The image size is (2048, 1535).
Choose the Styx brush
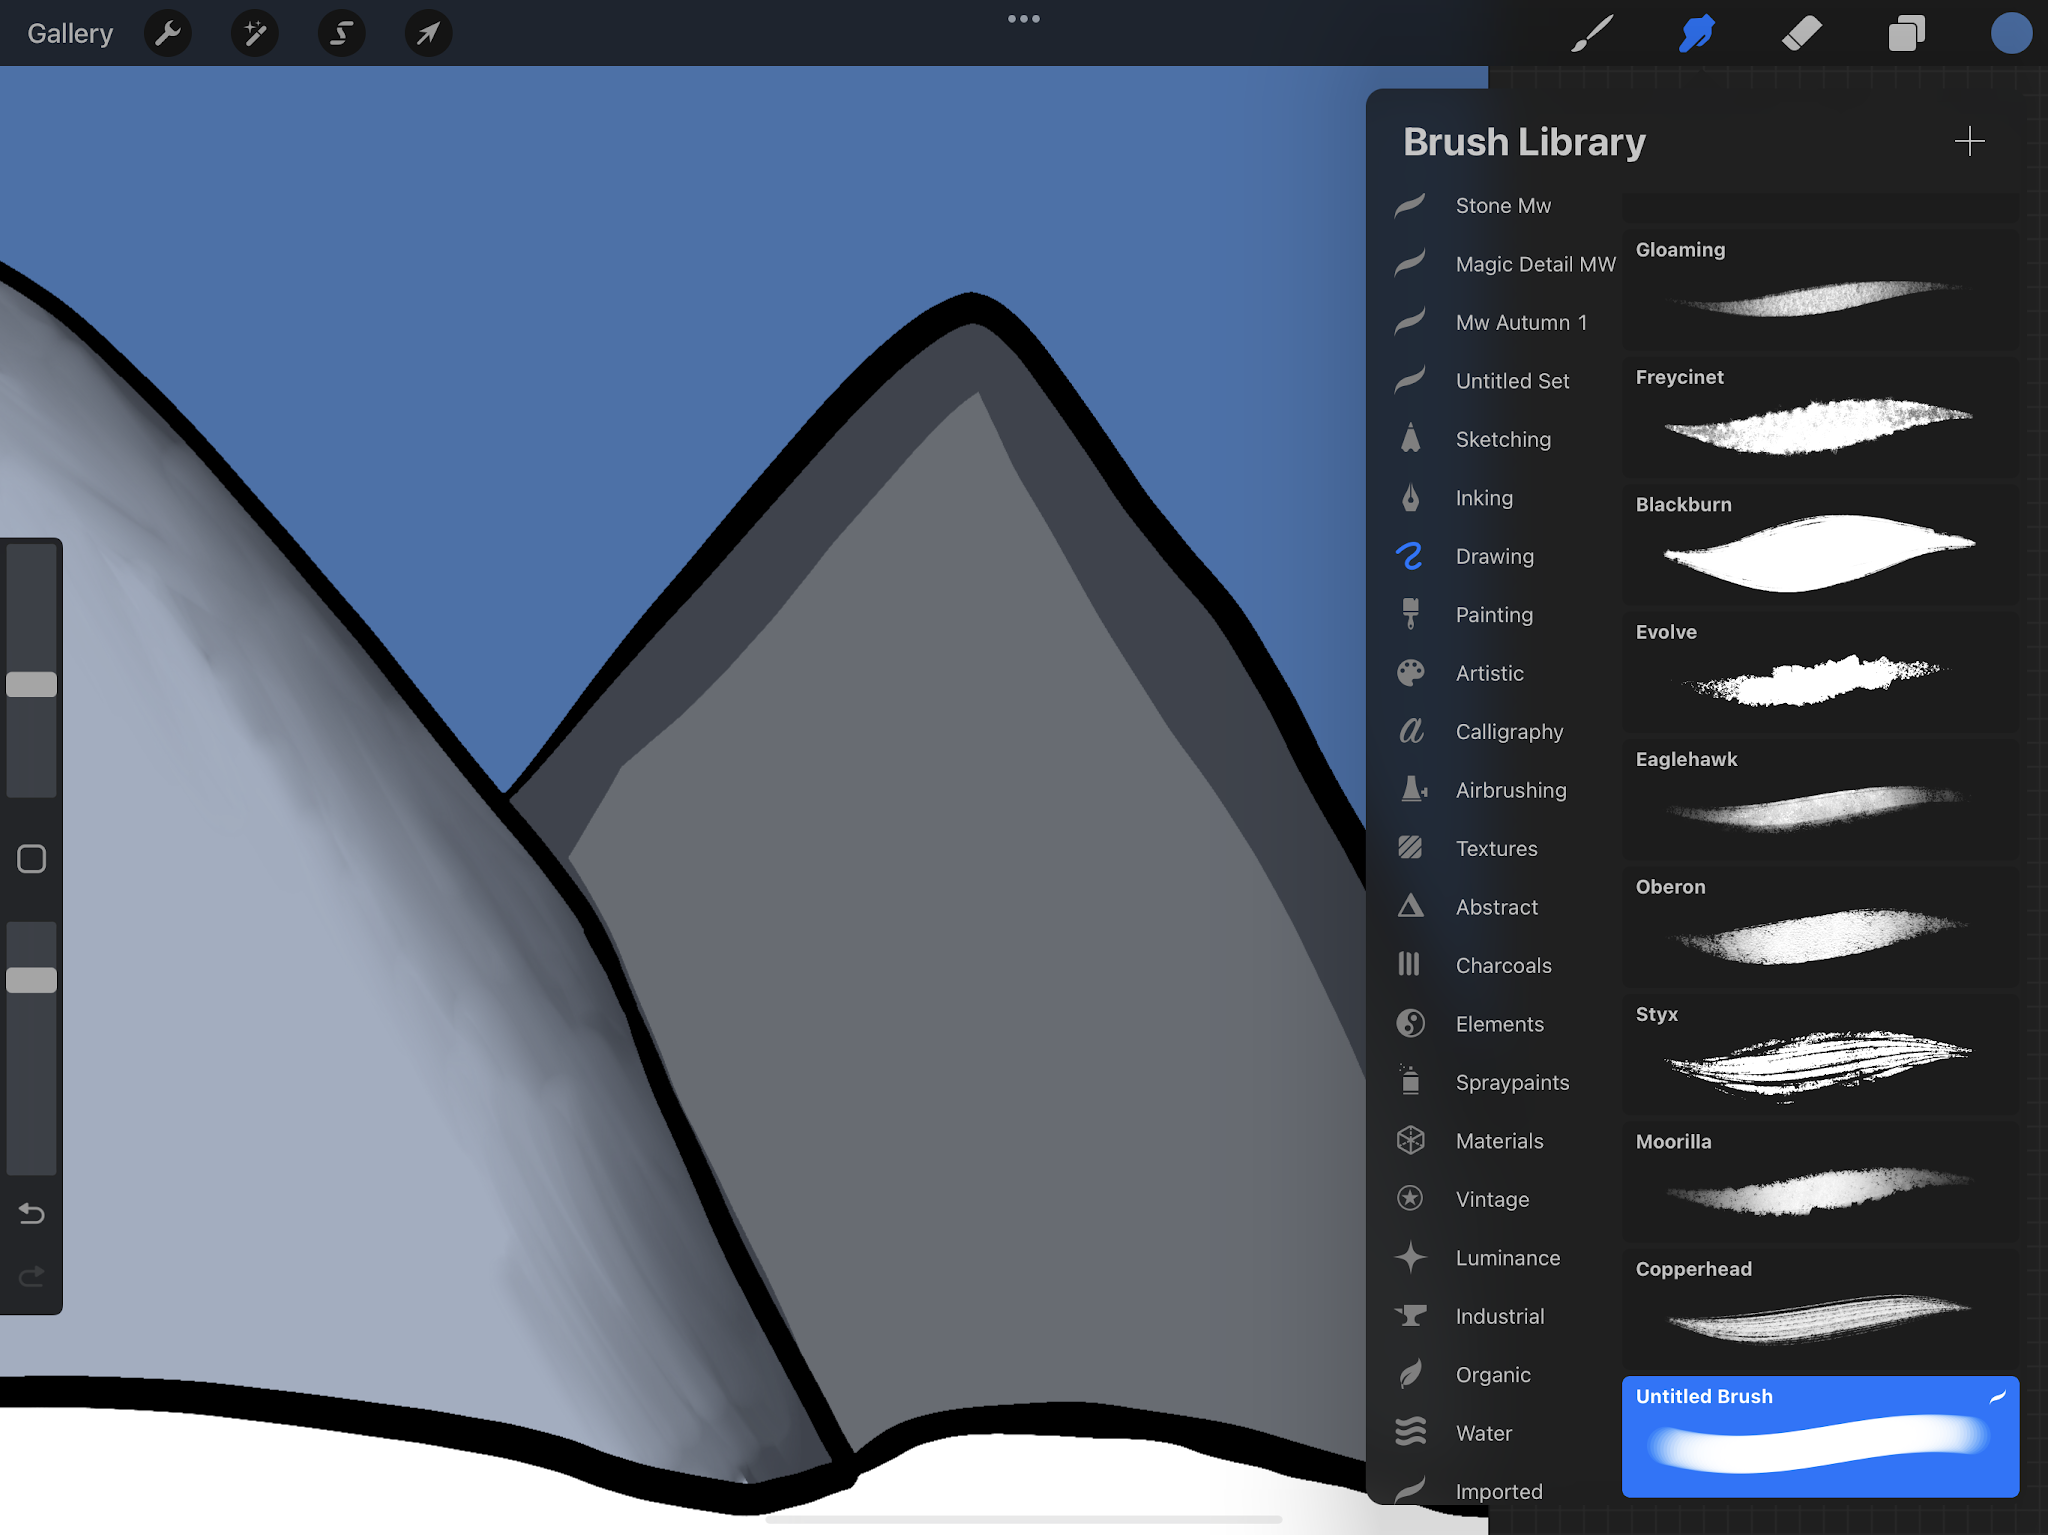coord(1820,1054)
